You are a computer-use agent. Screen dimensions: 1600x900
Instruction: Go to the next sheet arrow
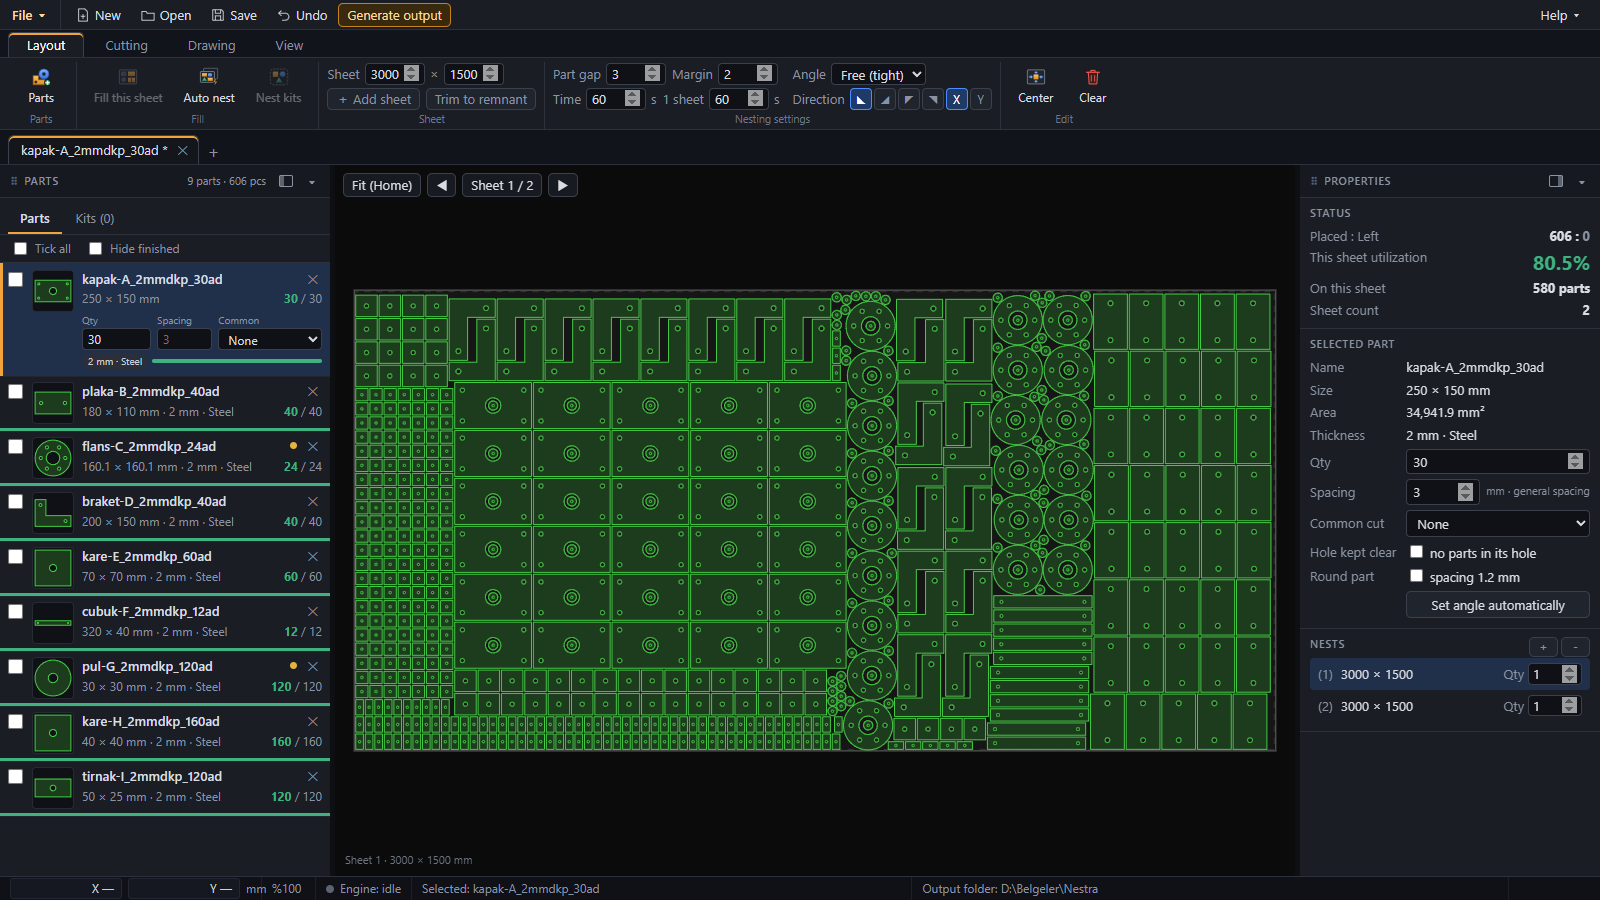[x=563, y=185]
